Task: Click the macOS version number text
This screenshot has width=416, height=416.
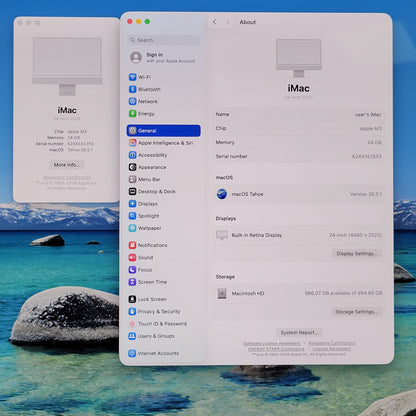Action: click(366, 194)
